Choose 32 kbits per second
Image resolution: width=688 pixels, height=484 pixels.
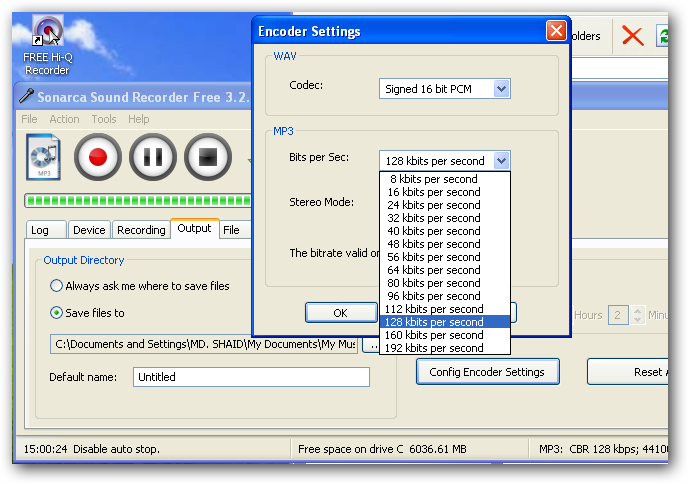pyautogui.click(x=444, y=218)
